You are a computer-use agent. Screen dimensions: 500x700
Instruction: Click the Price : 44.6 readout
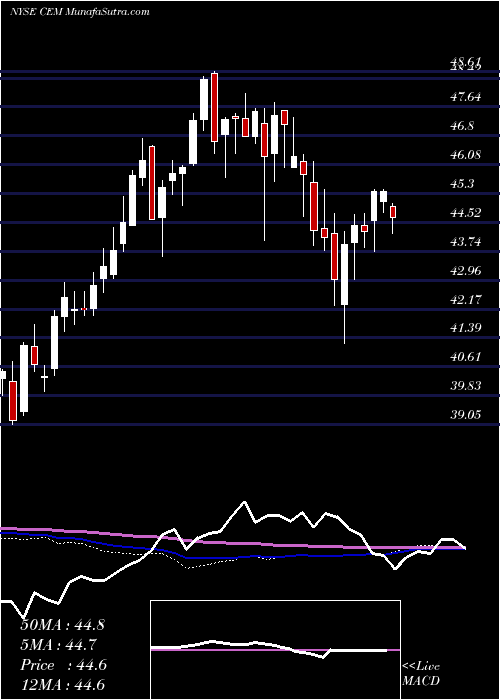(63, 665)
